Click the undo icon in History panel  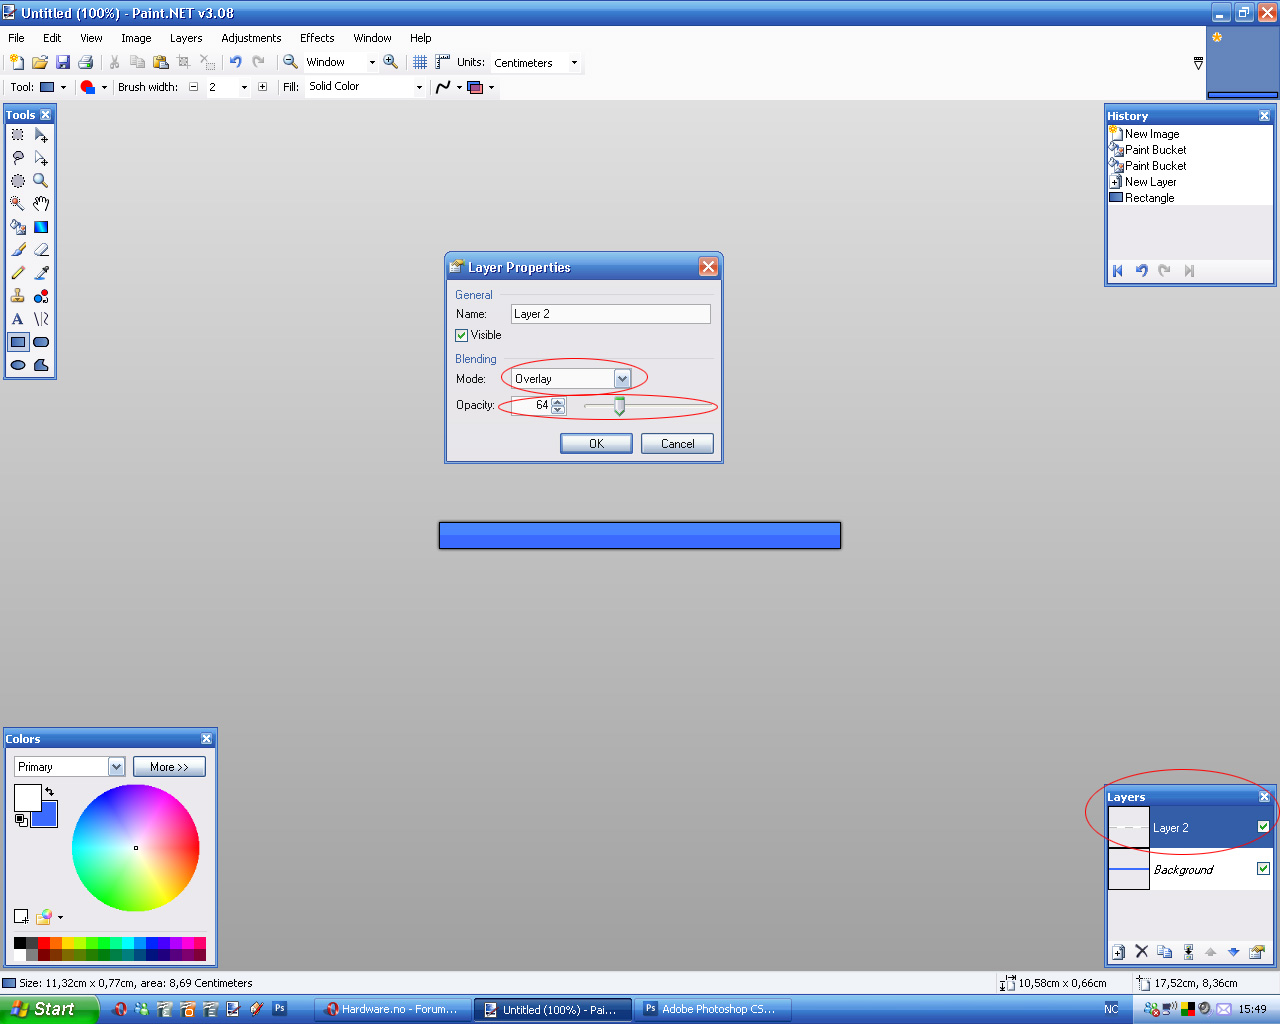coord(1141,271)
